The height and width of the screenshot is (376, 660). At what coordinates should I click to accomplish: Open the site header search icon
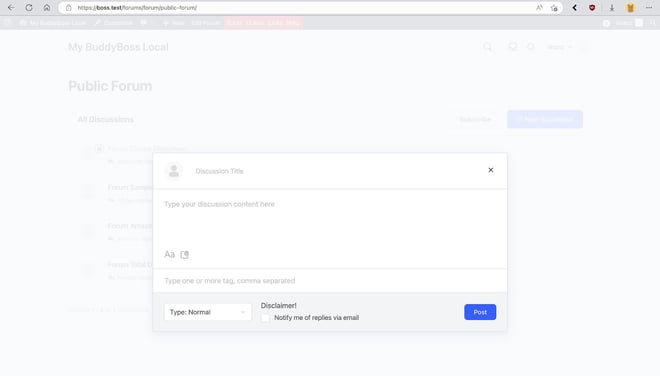pyautogui.click(x=487, y=47)
